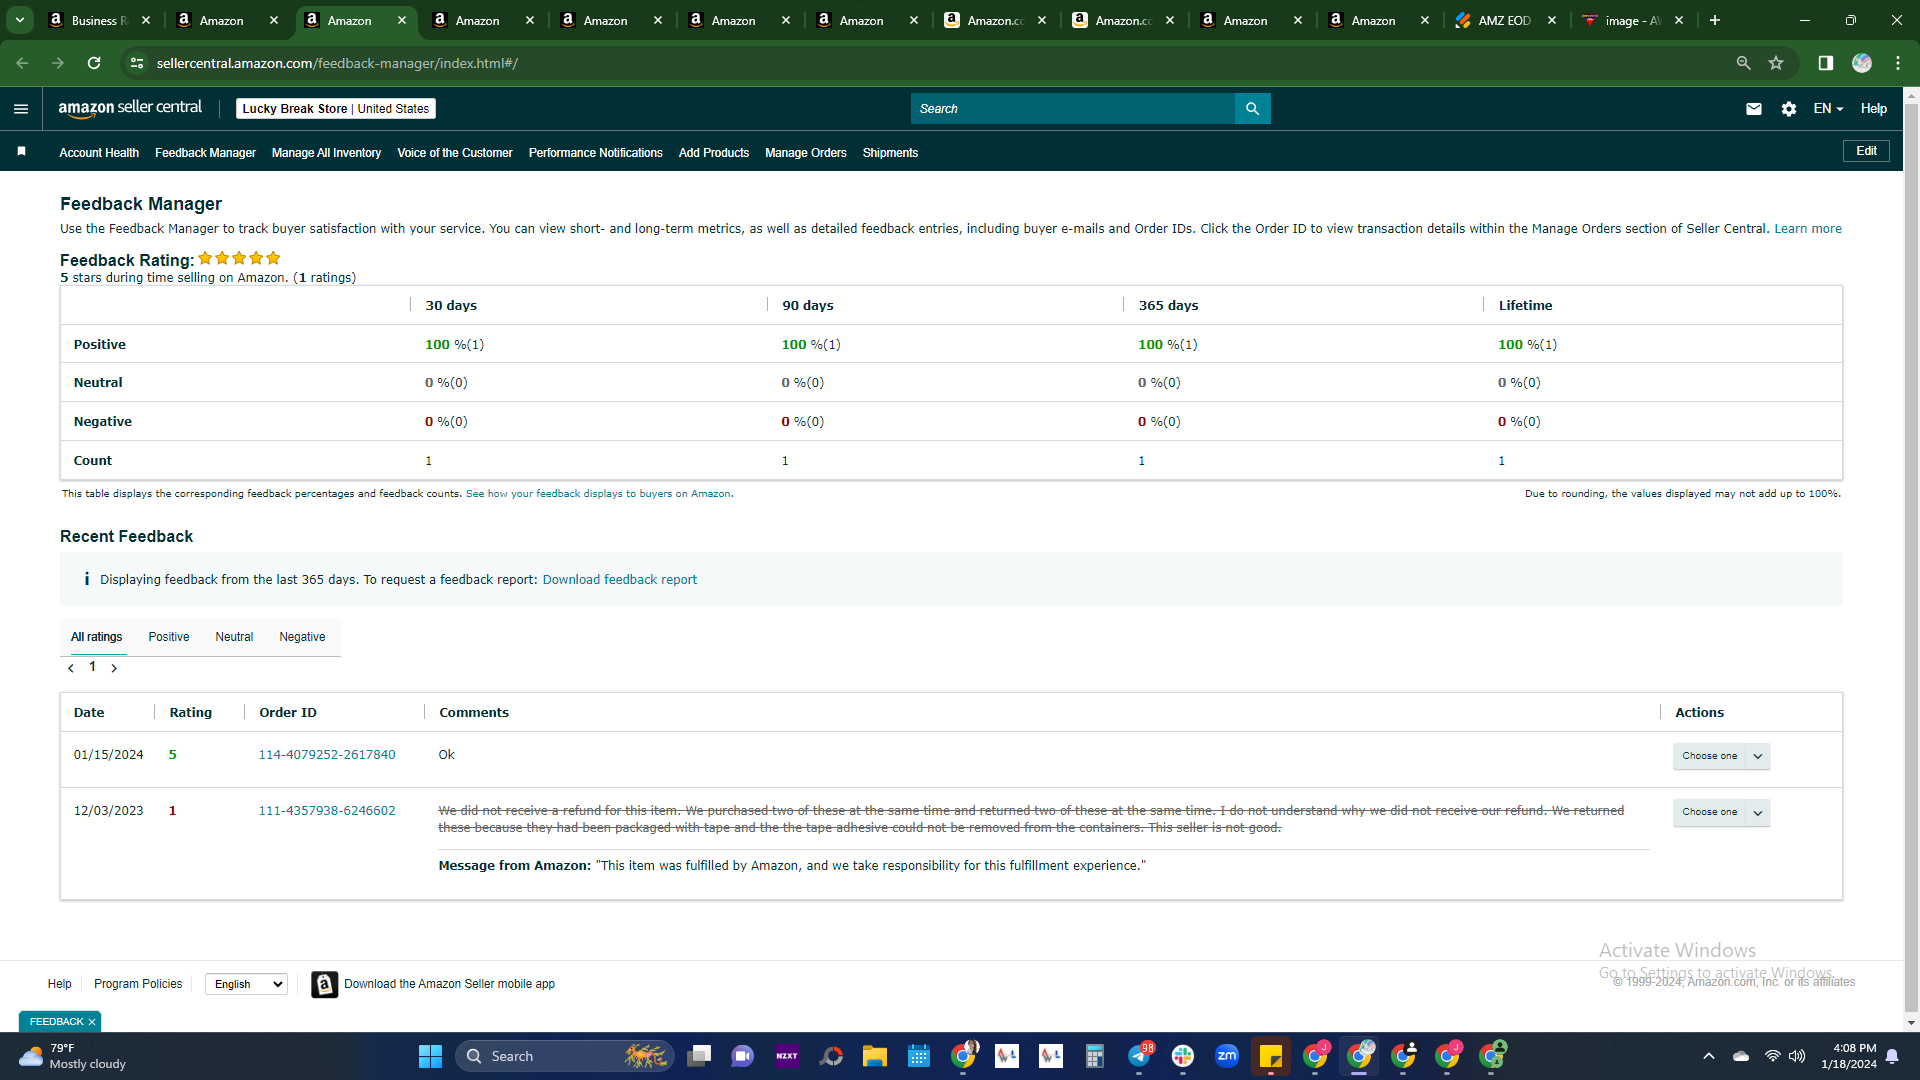Open Choose one dropdown for 12/03/2023 feedback
The image size is (1920, 1080).
point(1721,813)
